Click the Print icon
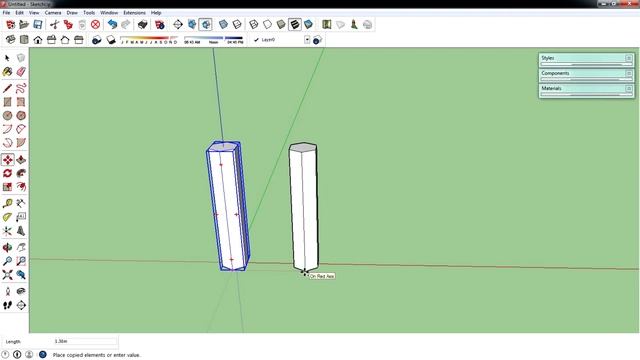 point(142,24)
